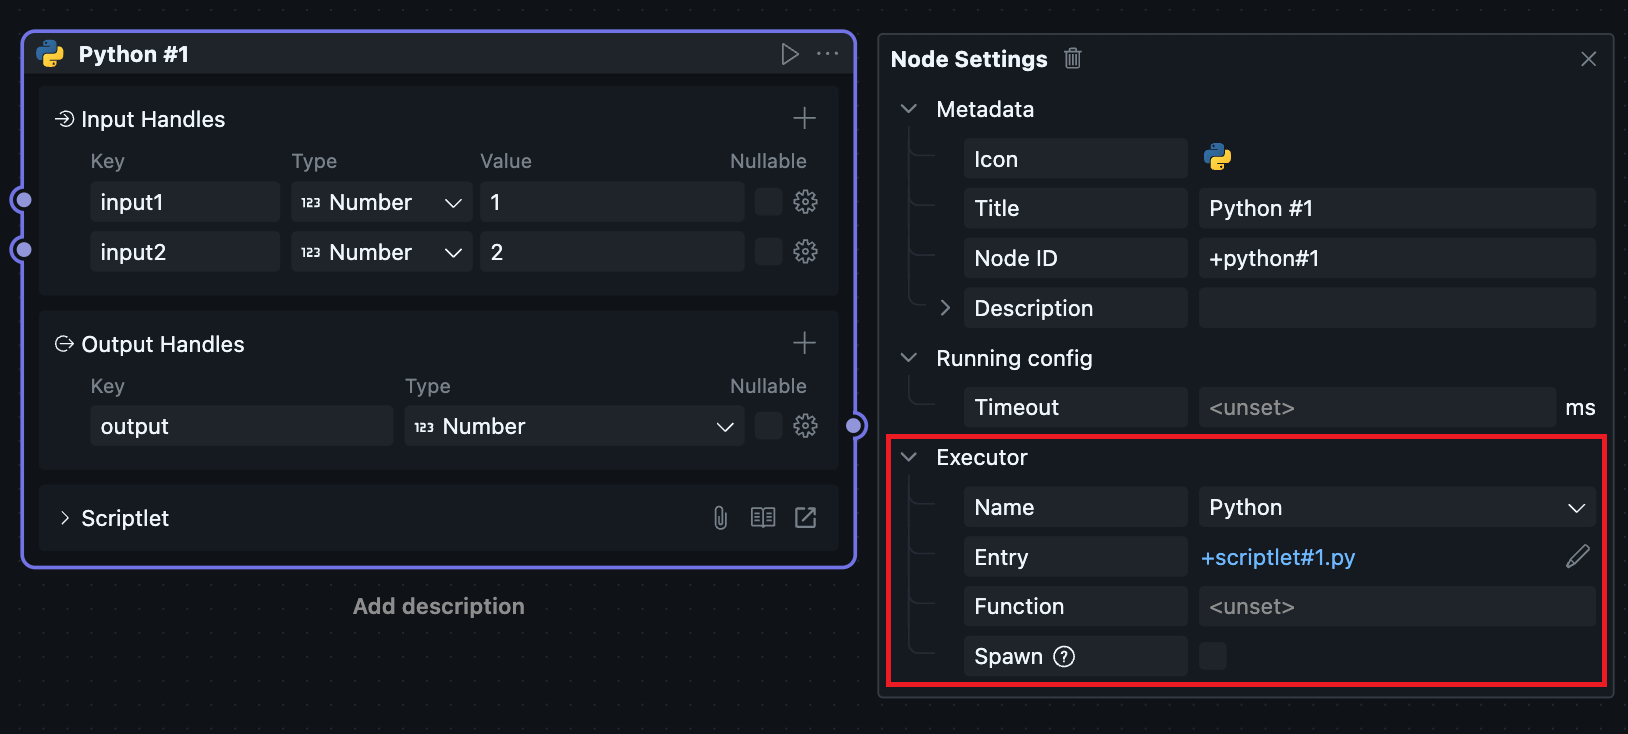Edit the Entry script path
The width and height of the screenshot is (1628, 734).
pos(1577,557)
